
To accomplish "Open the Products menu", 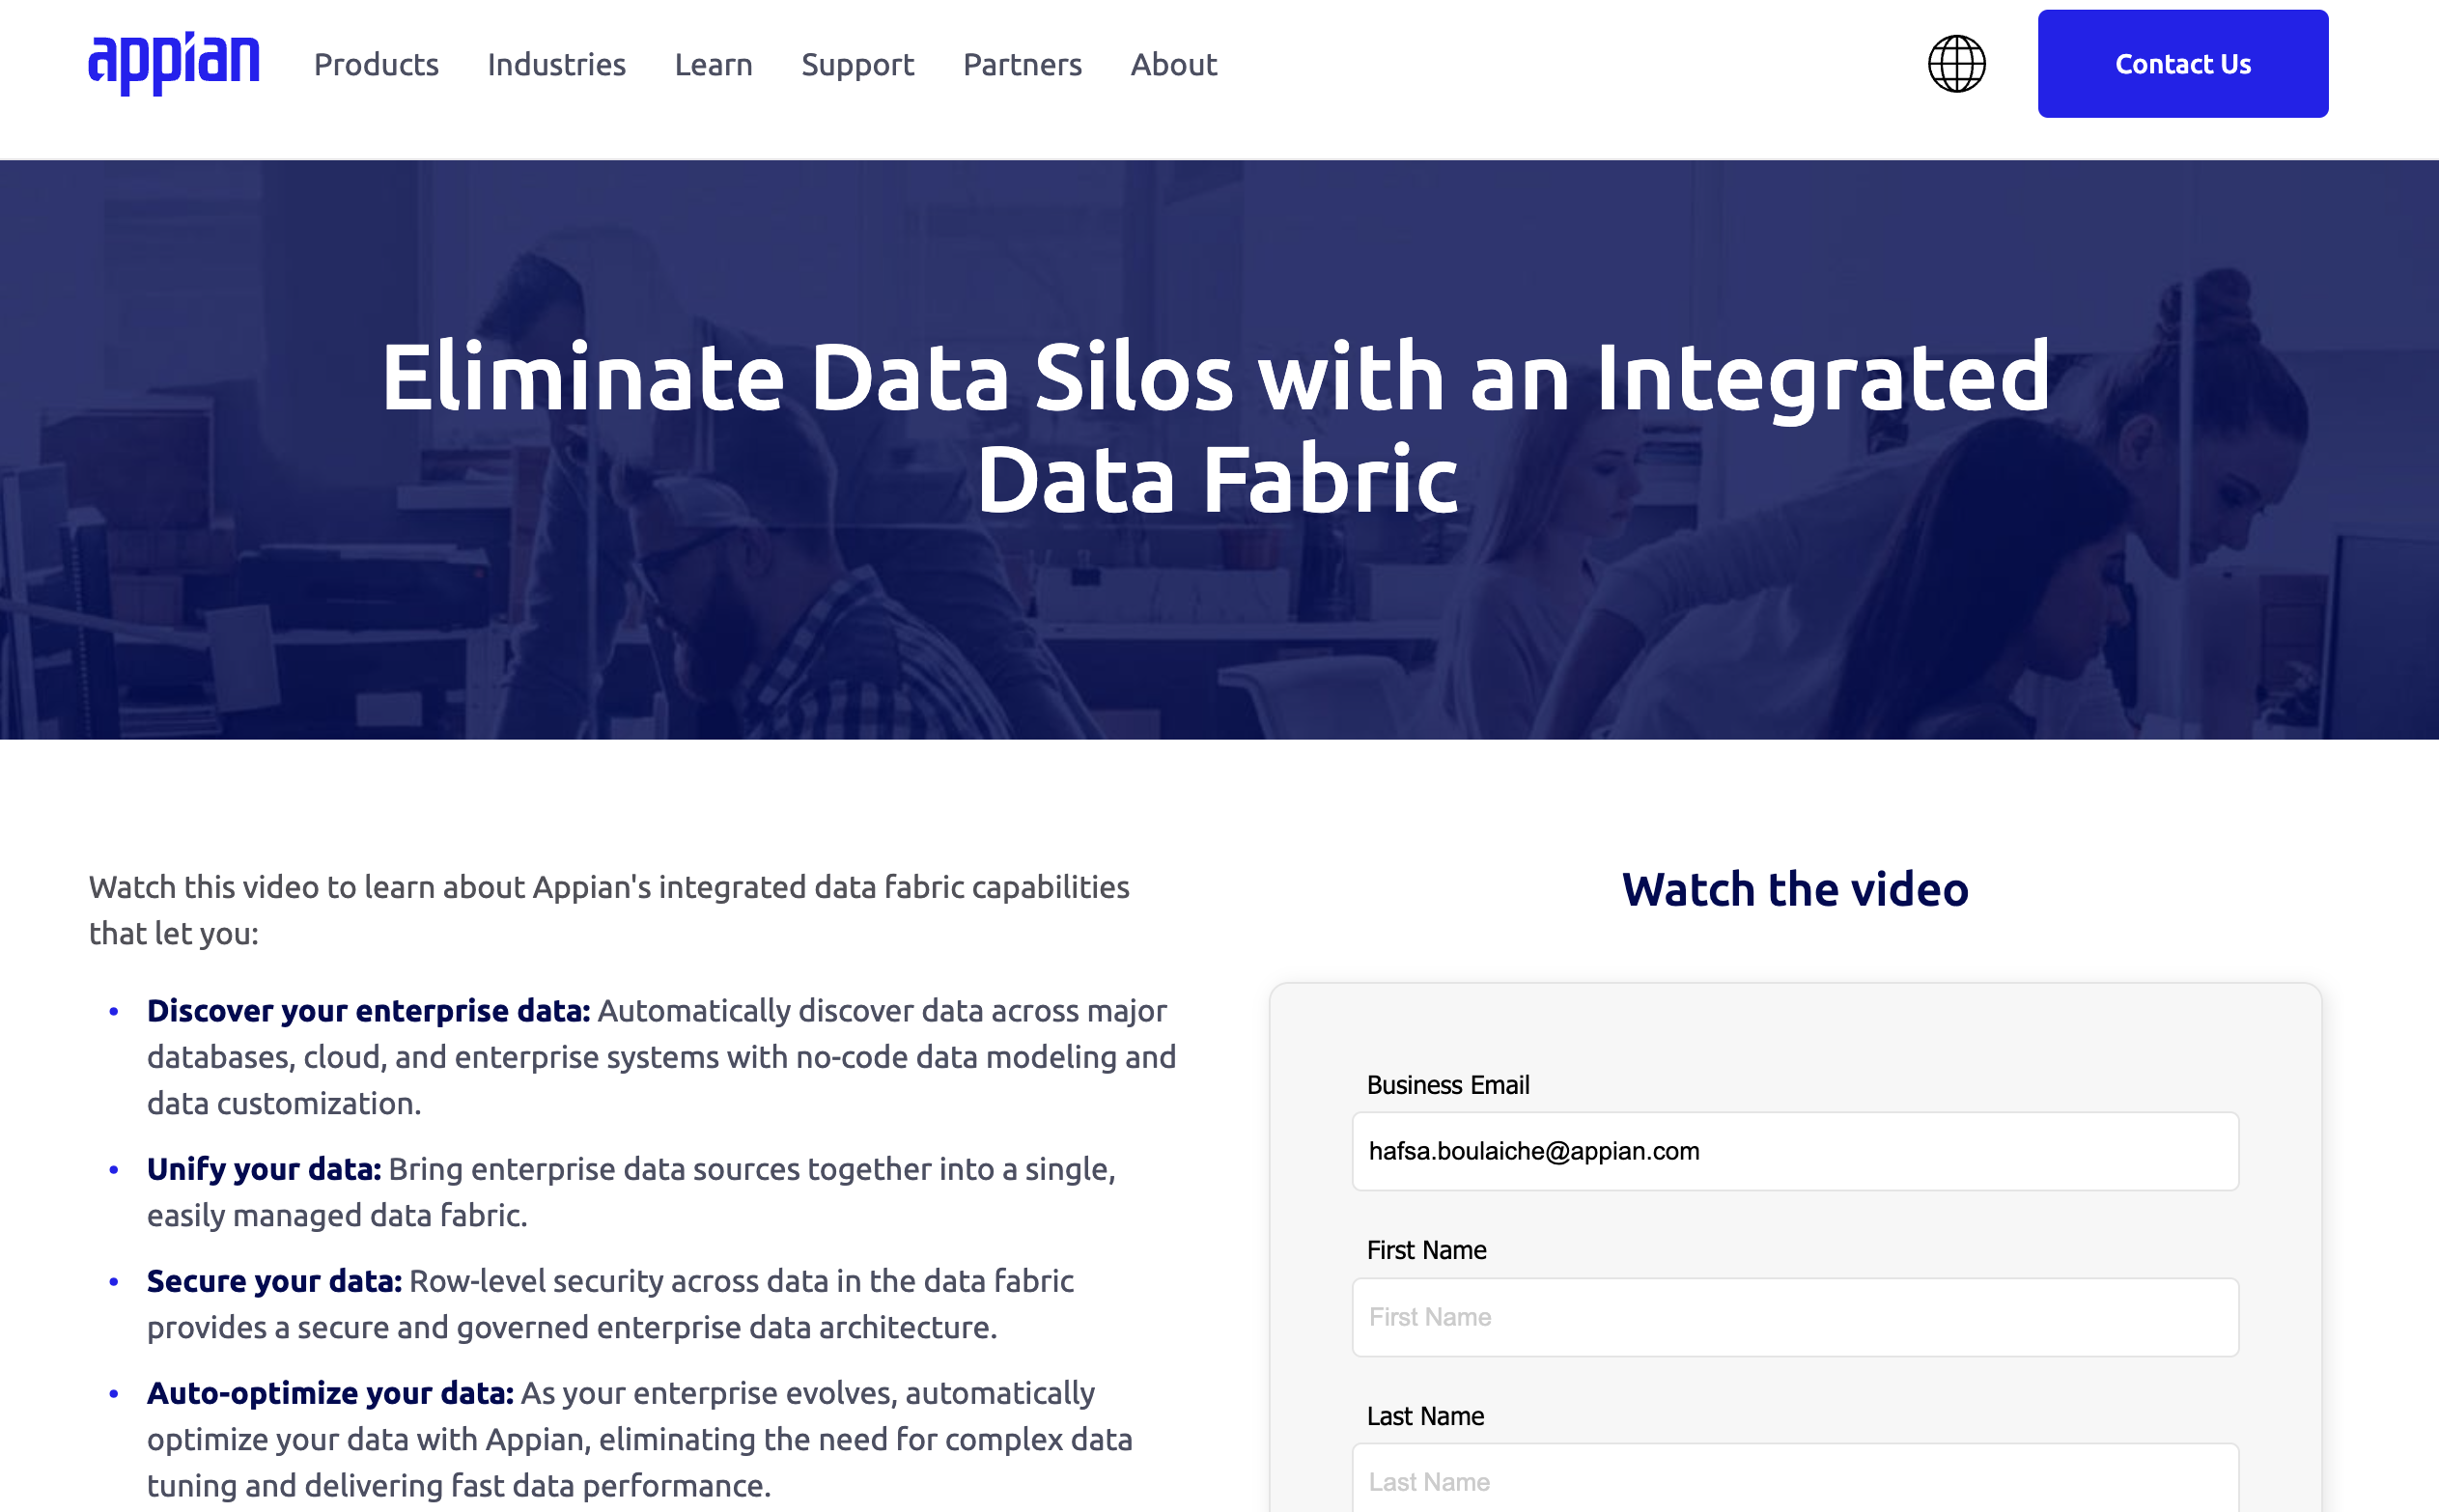I will click(x=376, y=64).
